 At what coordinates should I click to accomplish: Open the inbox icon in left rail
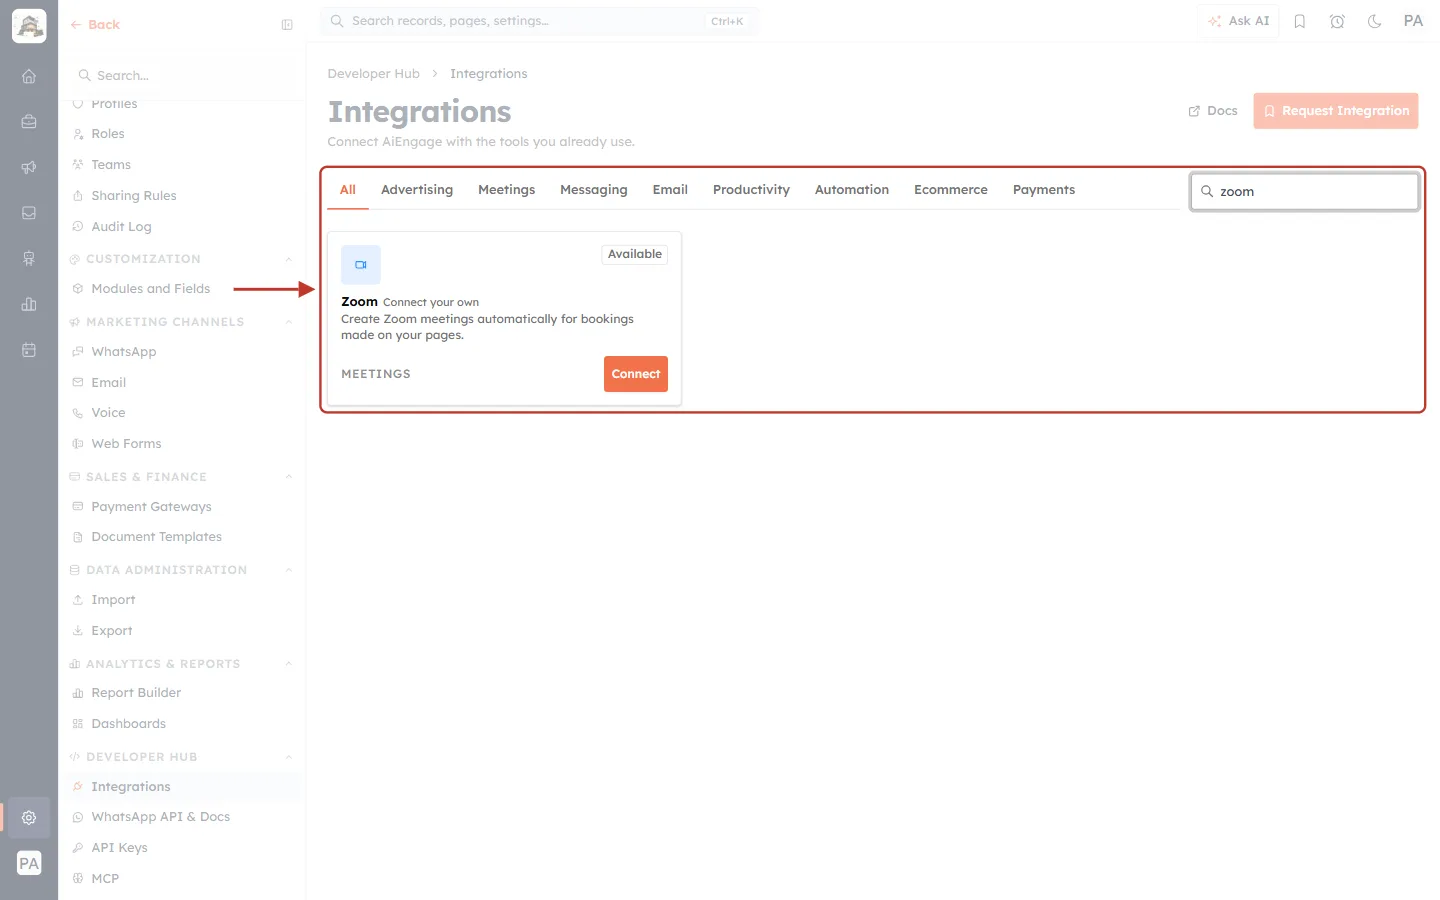pyautogui.click(x=29, y=213)
